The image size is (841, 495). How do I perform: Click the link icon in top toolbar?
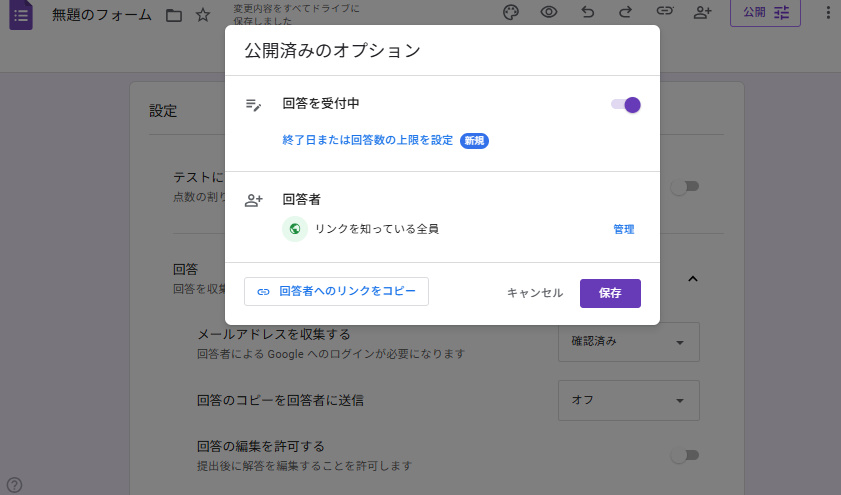(x=665, y=13)
